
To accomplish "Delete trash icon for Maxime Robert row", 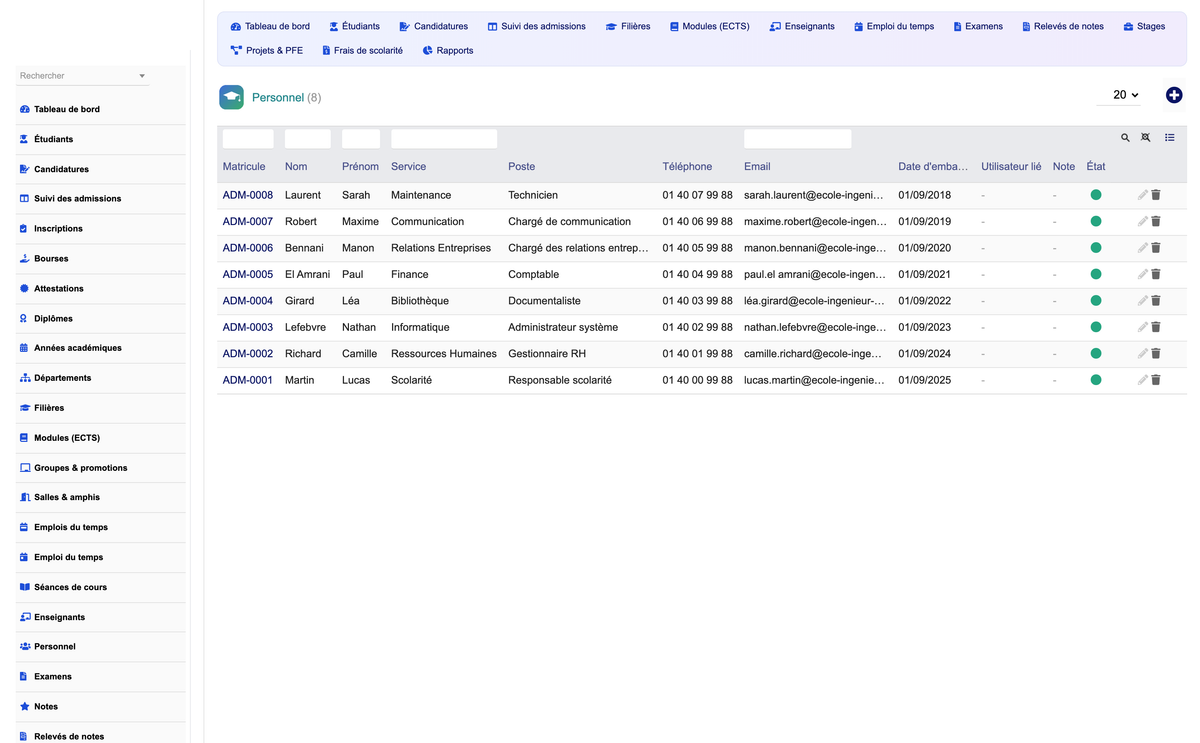I will [1156, 221].
